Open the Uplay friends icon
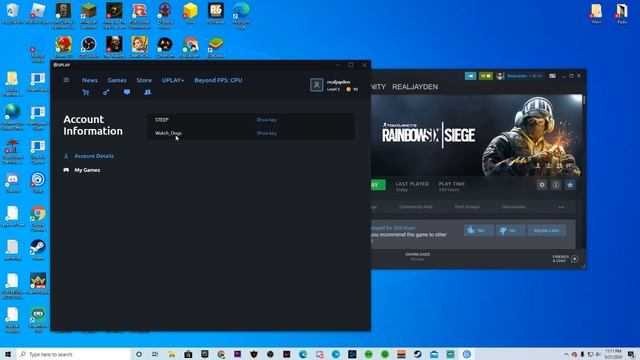Screen dimensions: 640x360 coord(147,92)
